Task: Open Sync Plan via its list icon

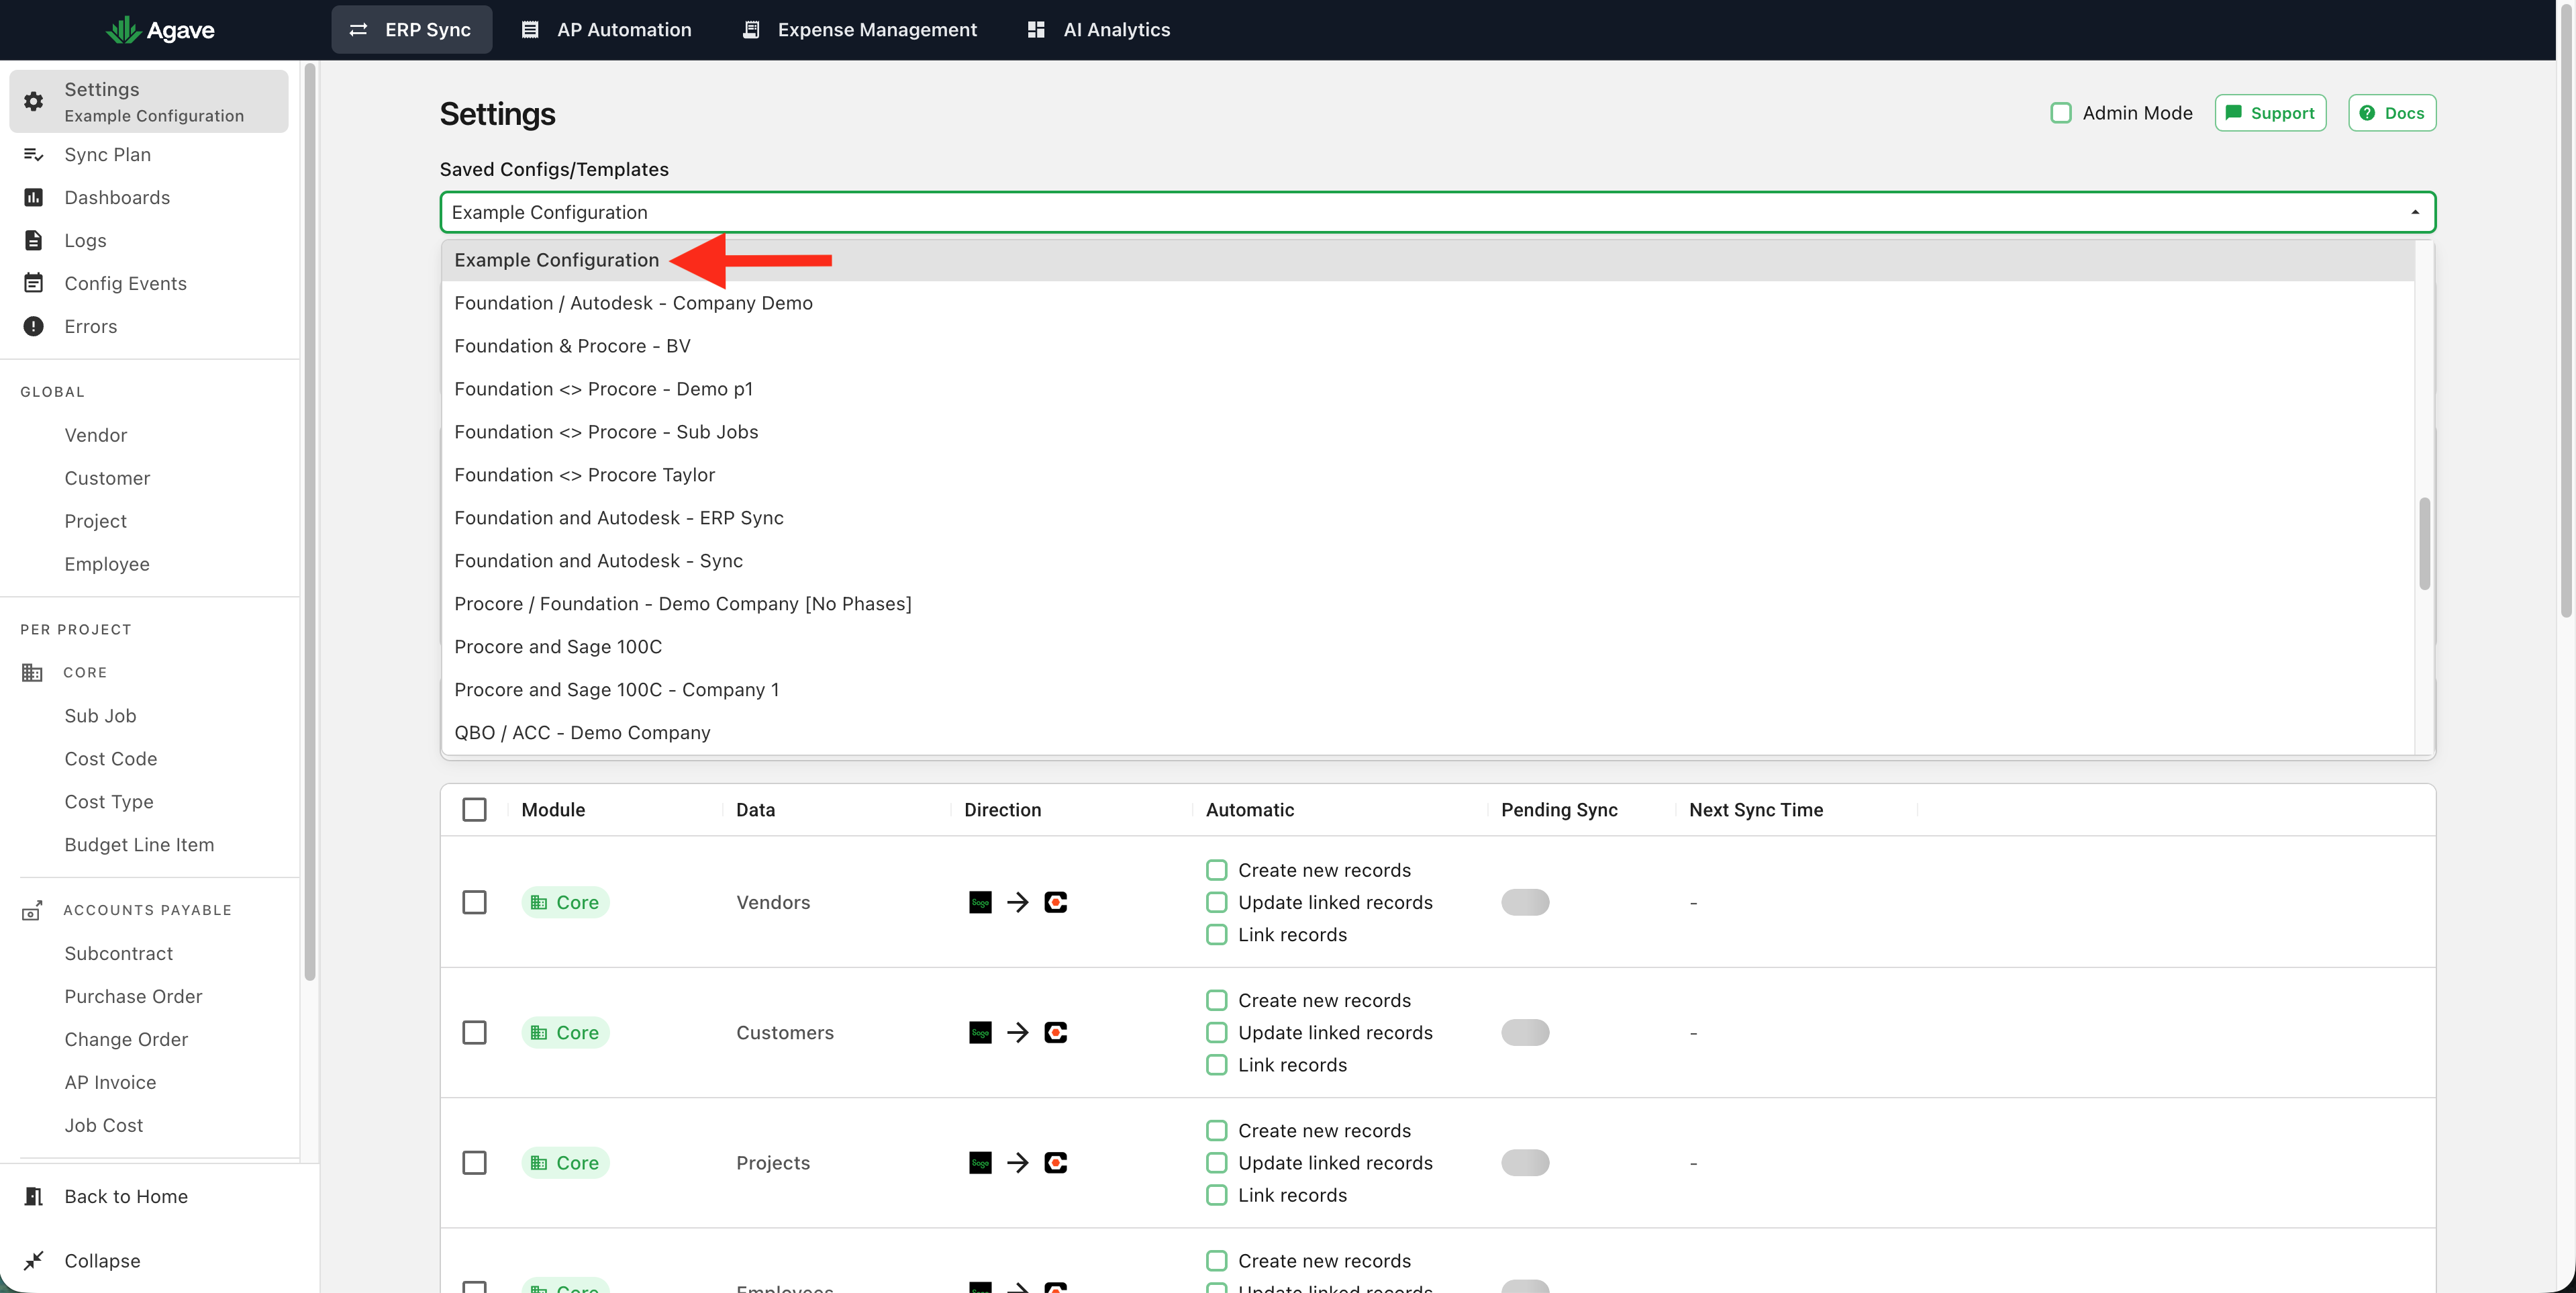Action: tap(33, 154)
